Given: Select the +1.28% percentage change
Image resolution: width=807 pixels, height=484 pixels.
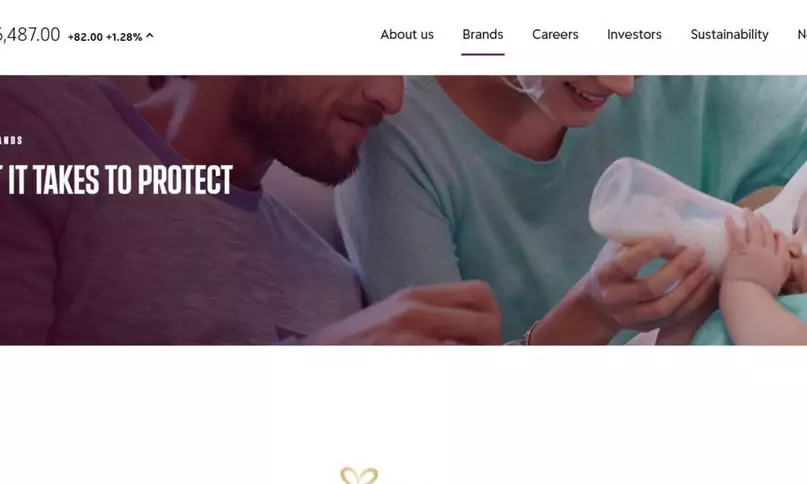Looking at the screenshot, I should coord(124,37).
